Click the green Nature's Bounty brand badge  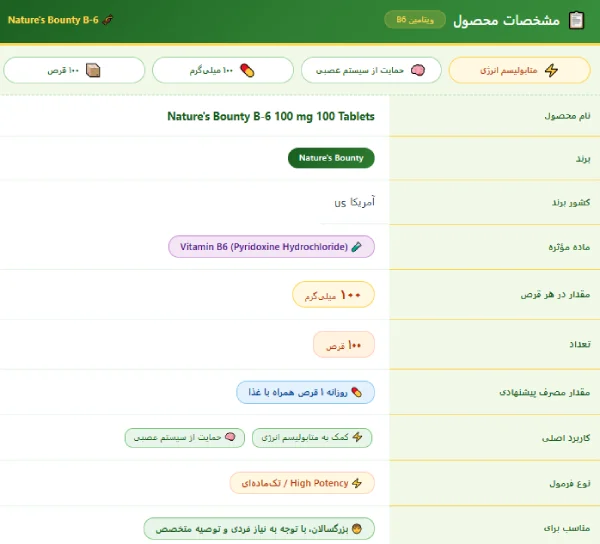point(331,158)
